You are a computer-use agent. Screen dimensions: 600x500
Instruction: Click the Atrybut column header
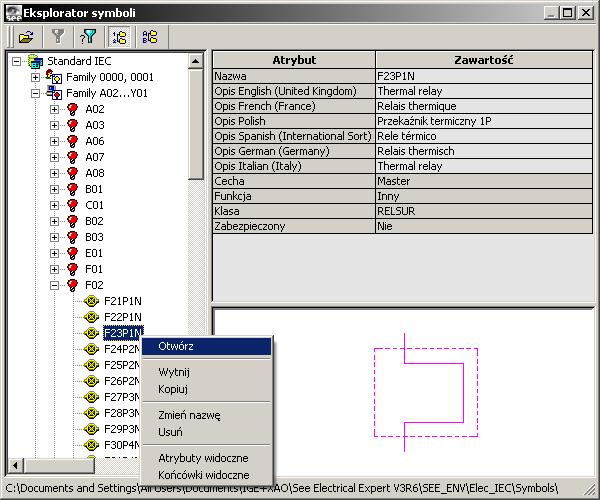point(294,60)
